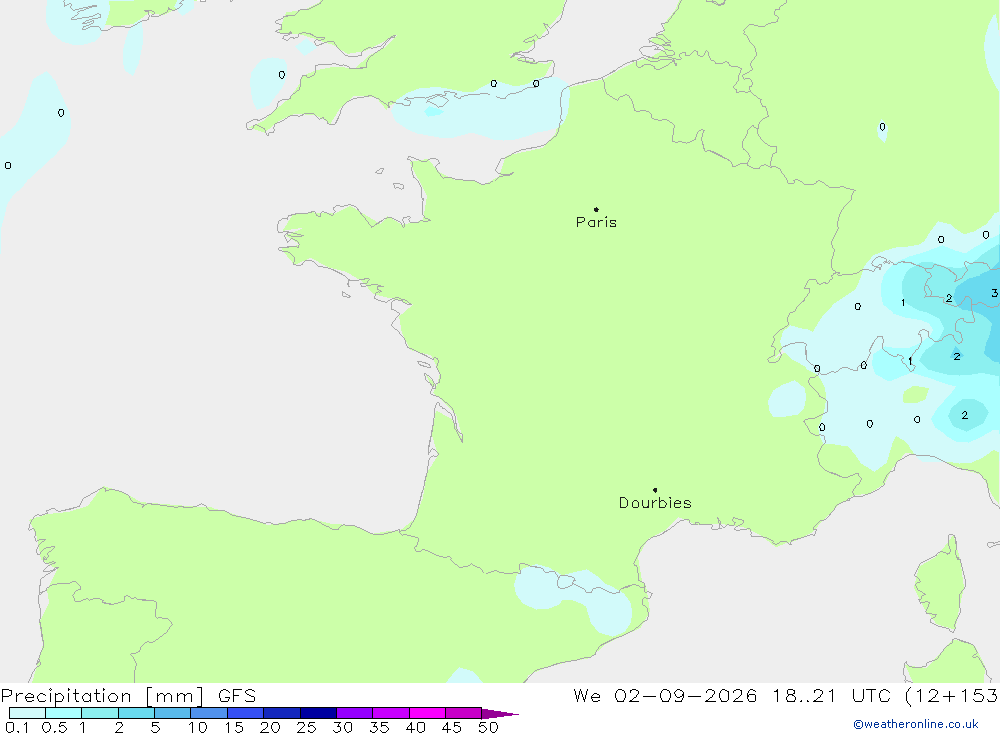Click the '(12+153' forecast offset text
Screen dimensions: 1000x733
click(x=951, y=696)
